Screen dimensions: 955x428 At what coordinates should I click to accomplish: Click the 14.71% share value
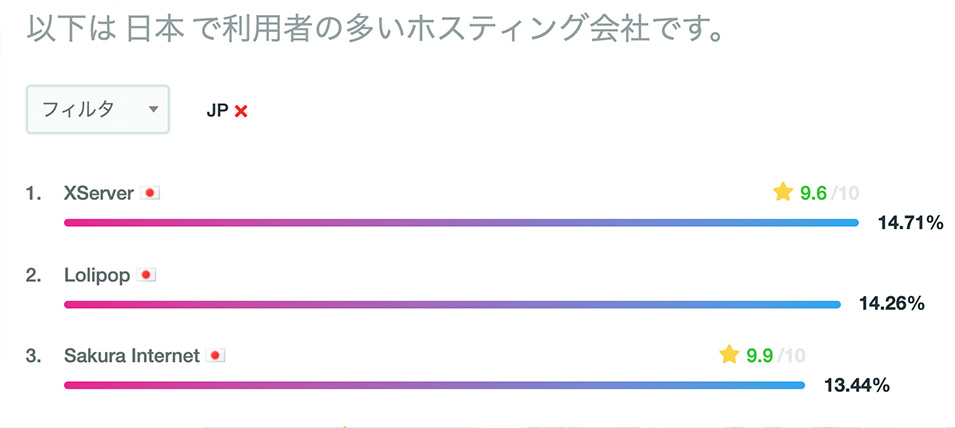click(910, 222)
